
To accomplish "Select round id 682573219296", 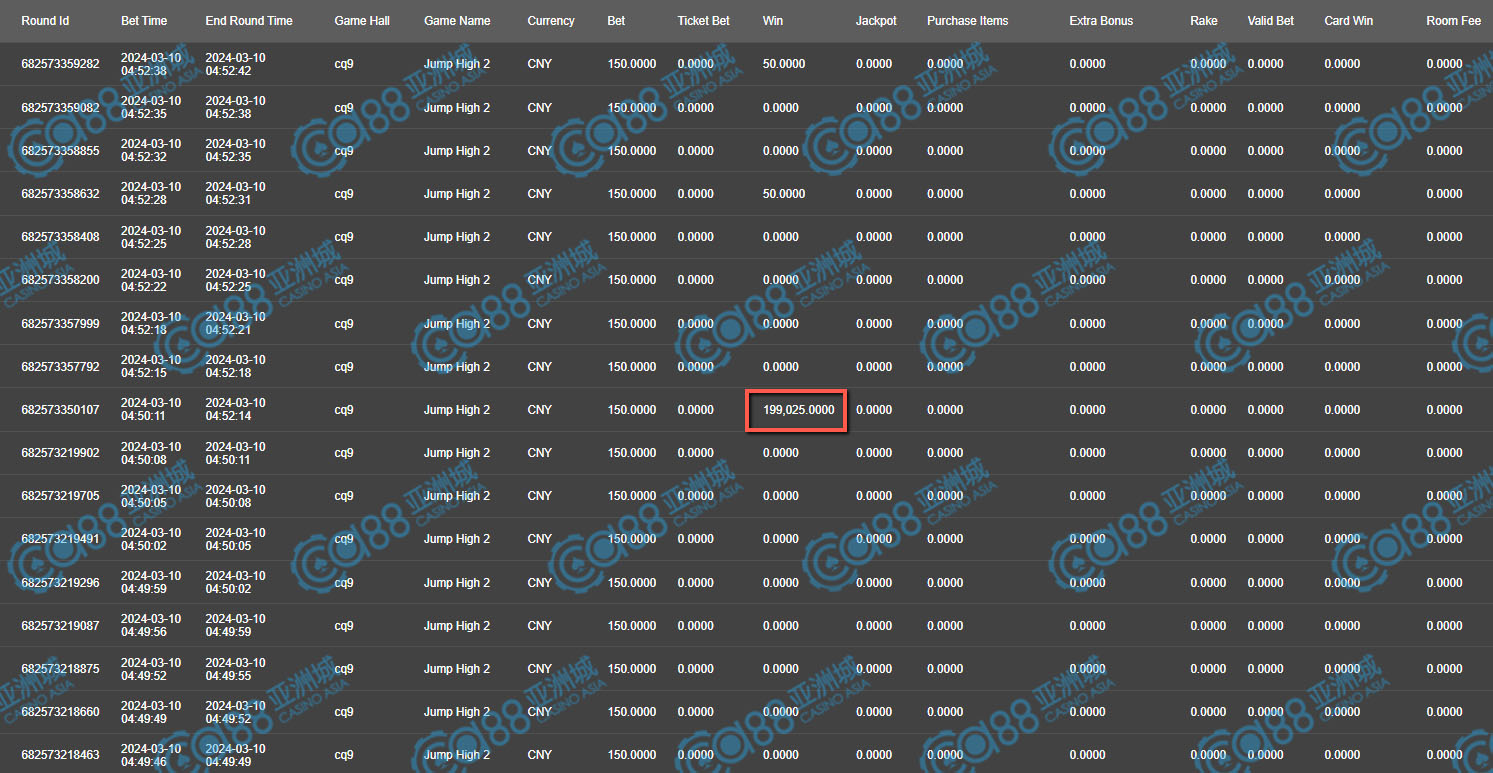I will pyautogui.click(x=60, y=583).
